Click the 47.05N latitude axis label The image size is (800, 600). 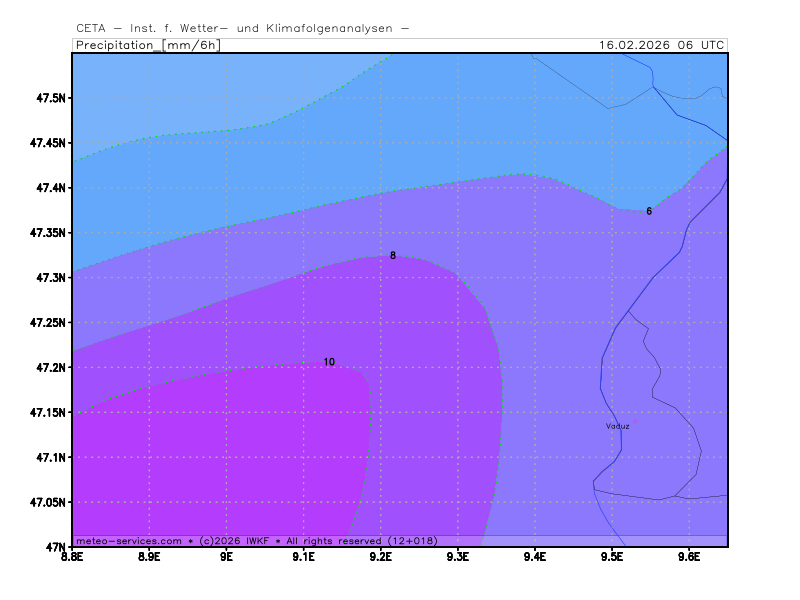(x=48, y=502)
